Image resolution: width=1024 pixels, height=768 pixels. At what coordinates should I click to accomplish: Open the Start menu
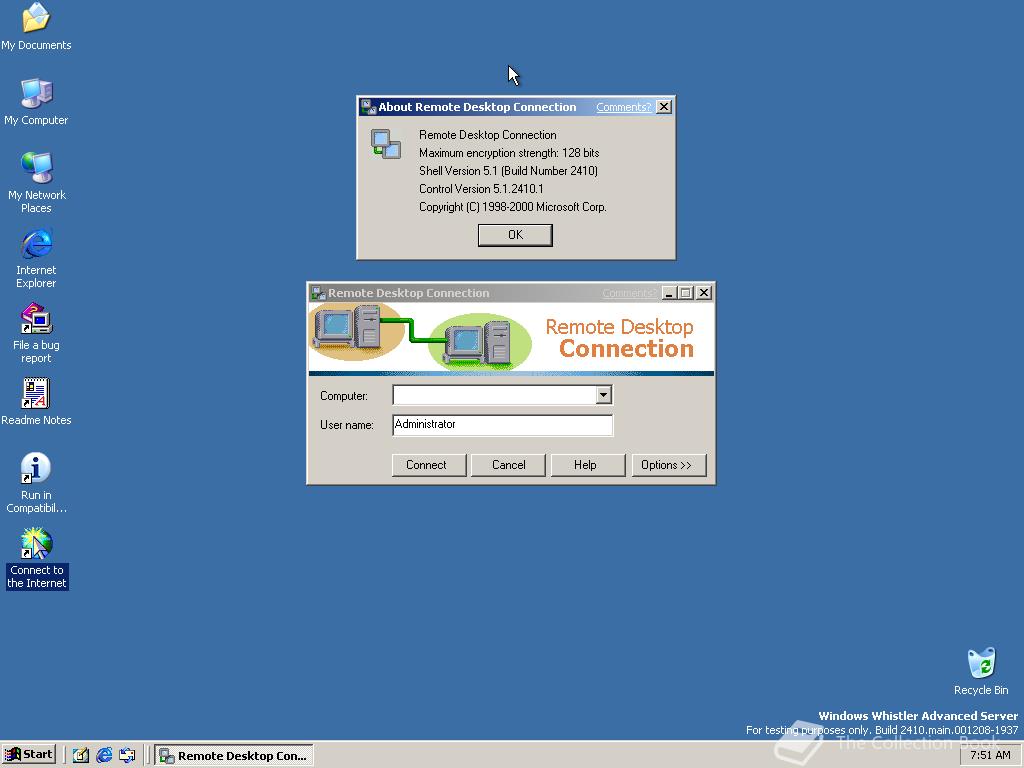[29, 754]
